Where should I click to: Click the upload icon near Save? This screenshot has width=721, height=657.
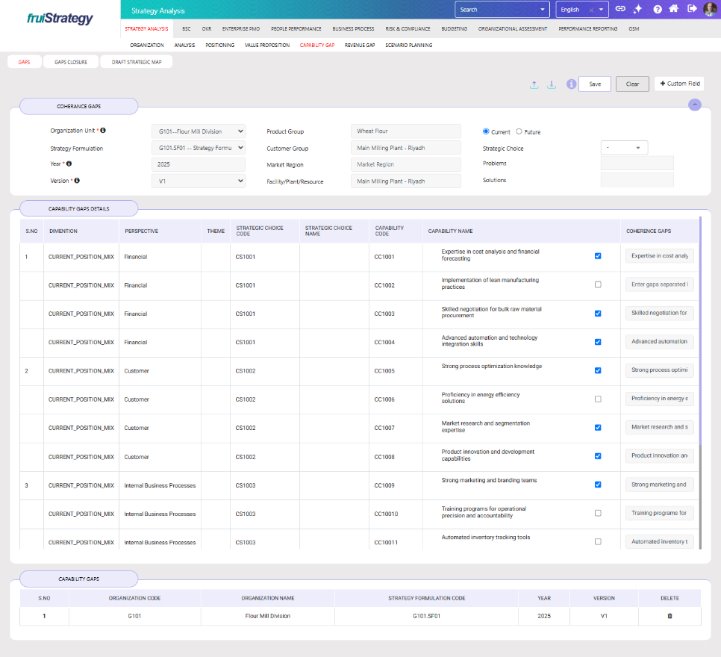click(x=534, y=84)
